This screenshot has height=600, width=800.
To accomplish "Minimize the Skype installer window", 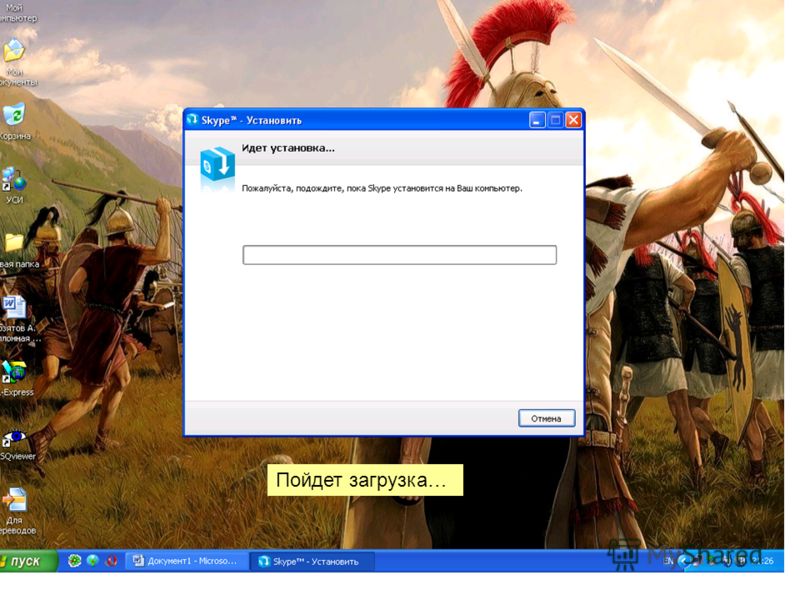I will pyautogui.click(x=537, y=120).
